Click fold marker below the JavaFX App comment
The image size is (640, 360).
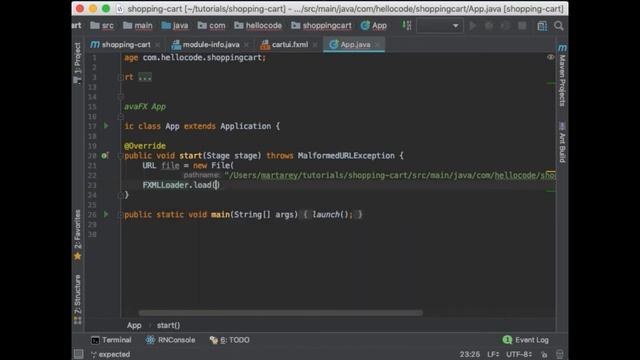[x=120, y=117]
